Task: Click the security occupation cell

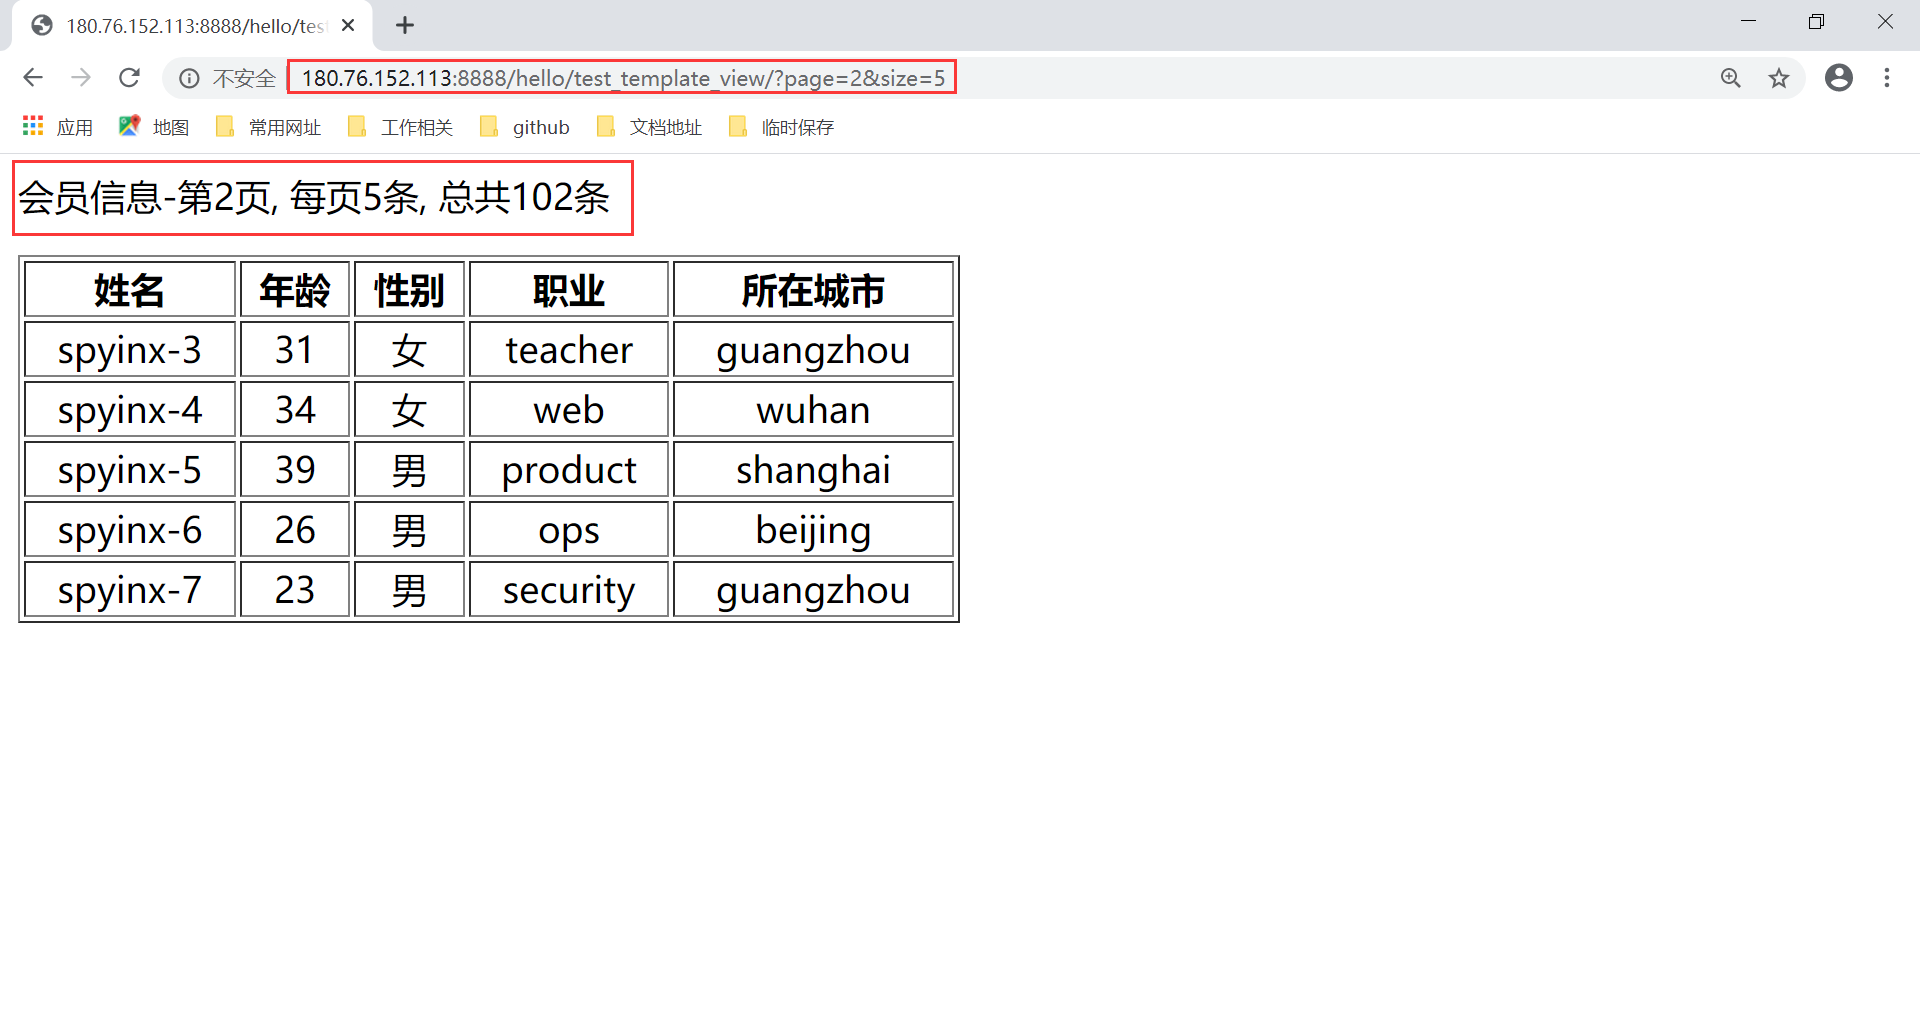Action: click(x=569, y=590)
